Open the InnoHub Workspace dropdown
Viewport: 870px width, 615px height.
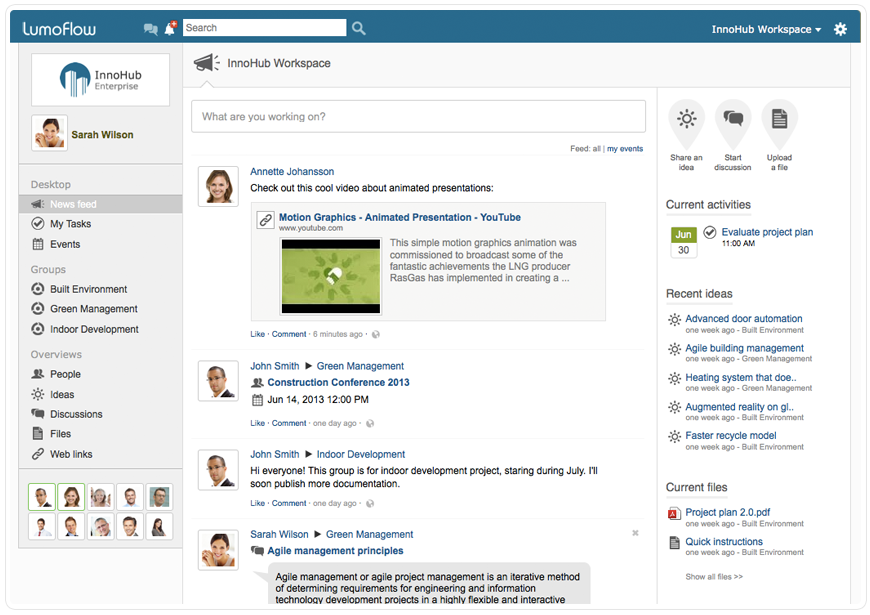pyautogui.click(x=765, y=29)
